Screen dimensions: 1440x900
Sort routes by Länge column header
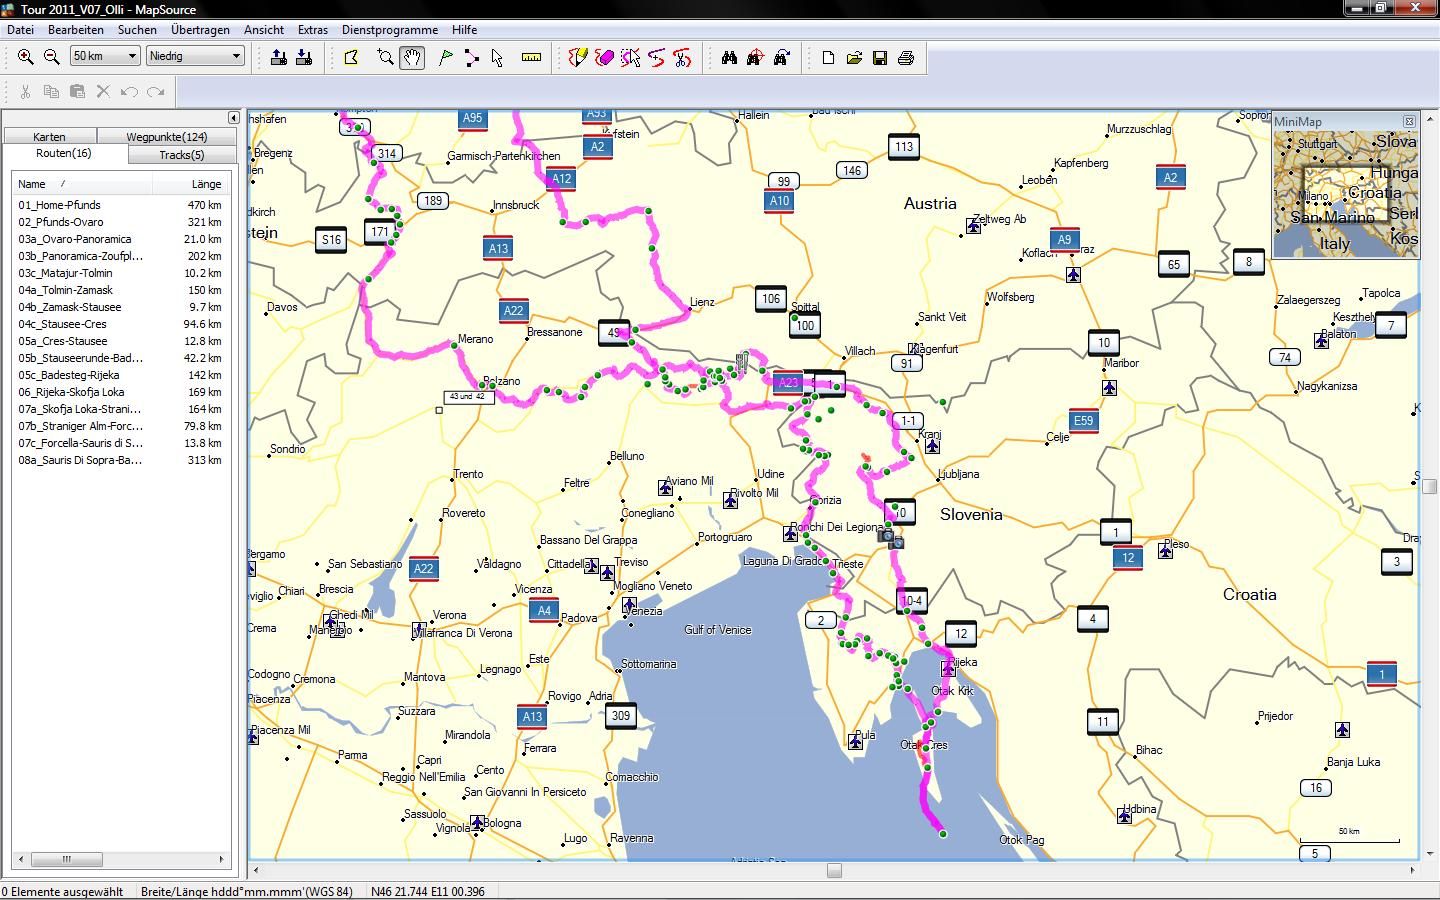pyautogui.click(x=206, y=184)
